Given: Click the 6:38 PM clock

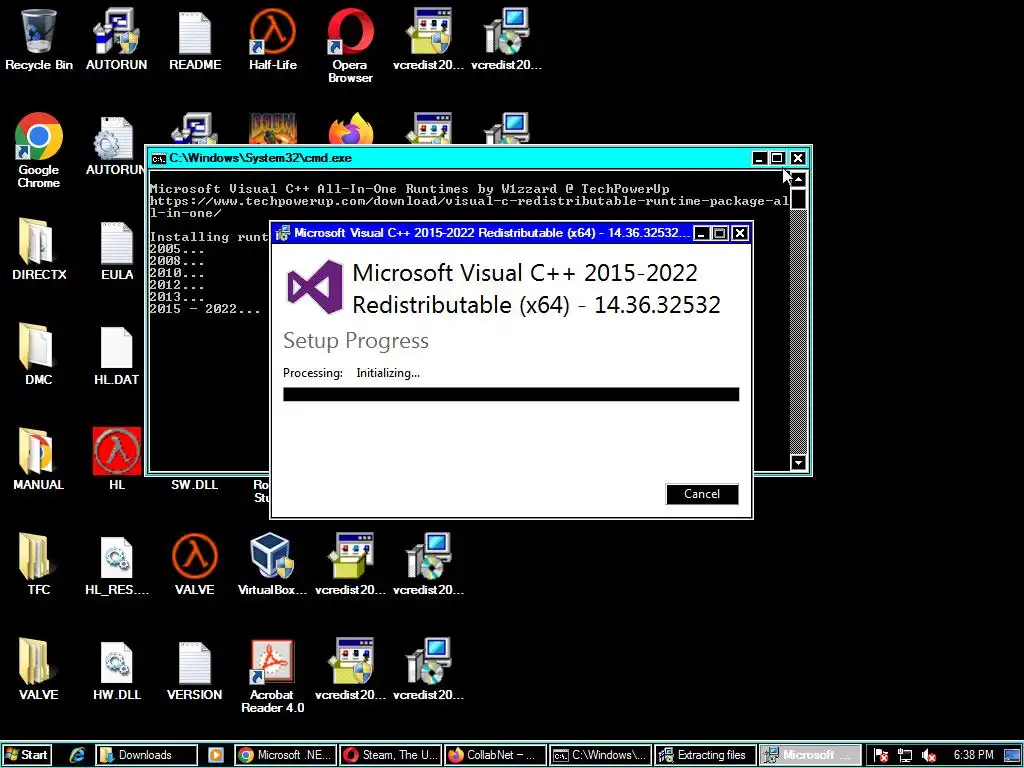Looking at the screenshot, I should click(973, 755).
